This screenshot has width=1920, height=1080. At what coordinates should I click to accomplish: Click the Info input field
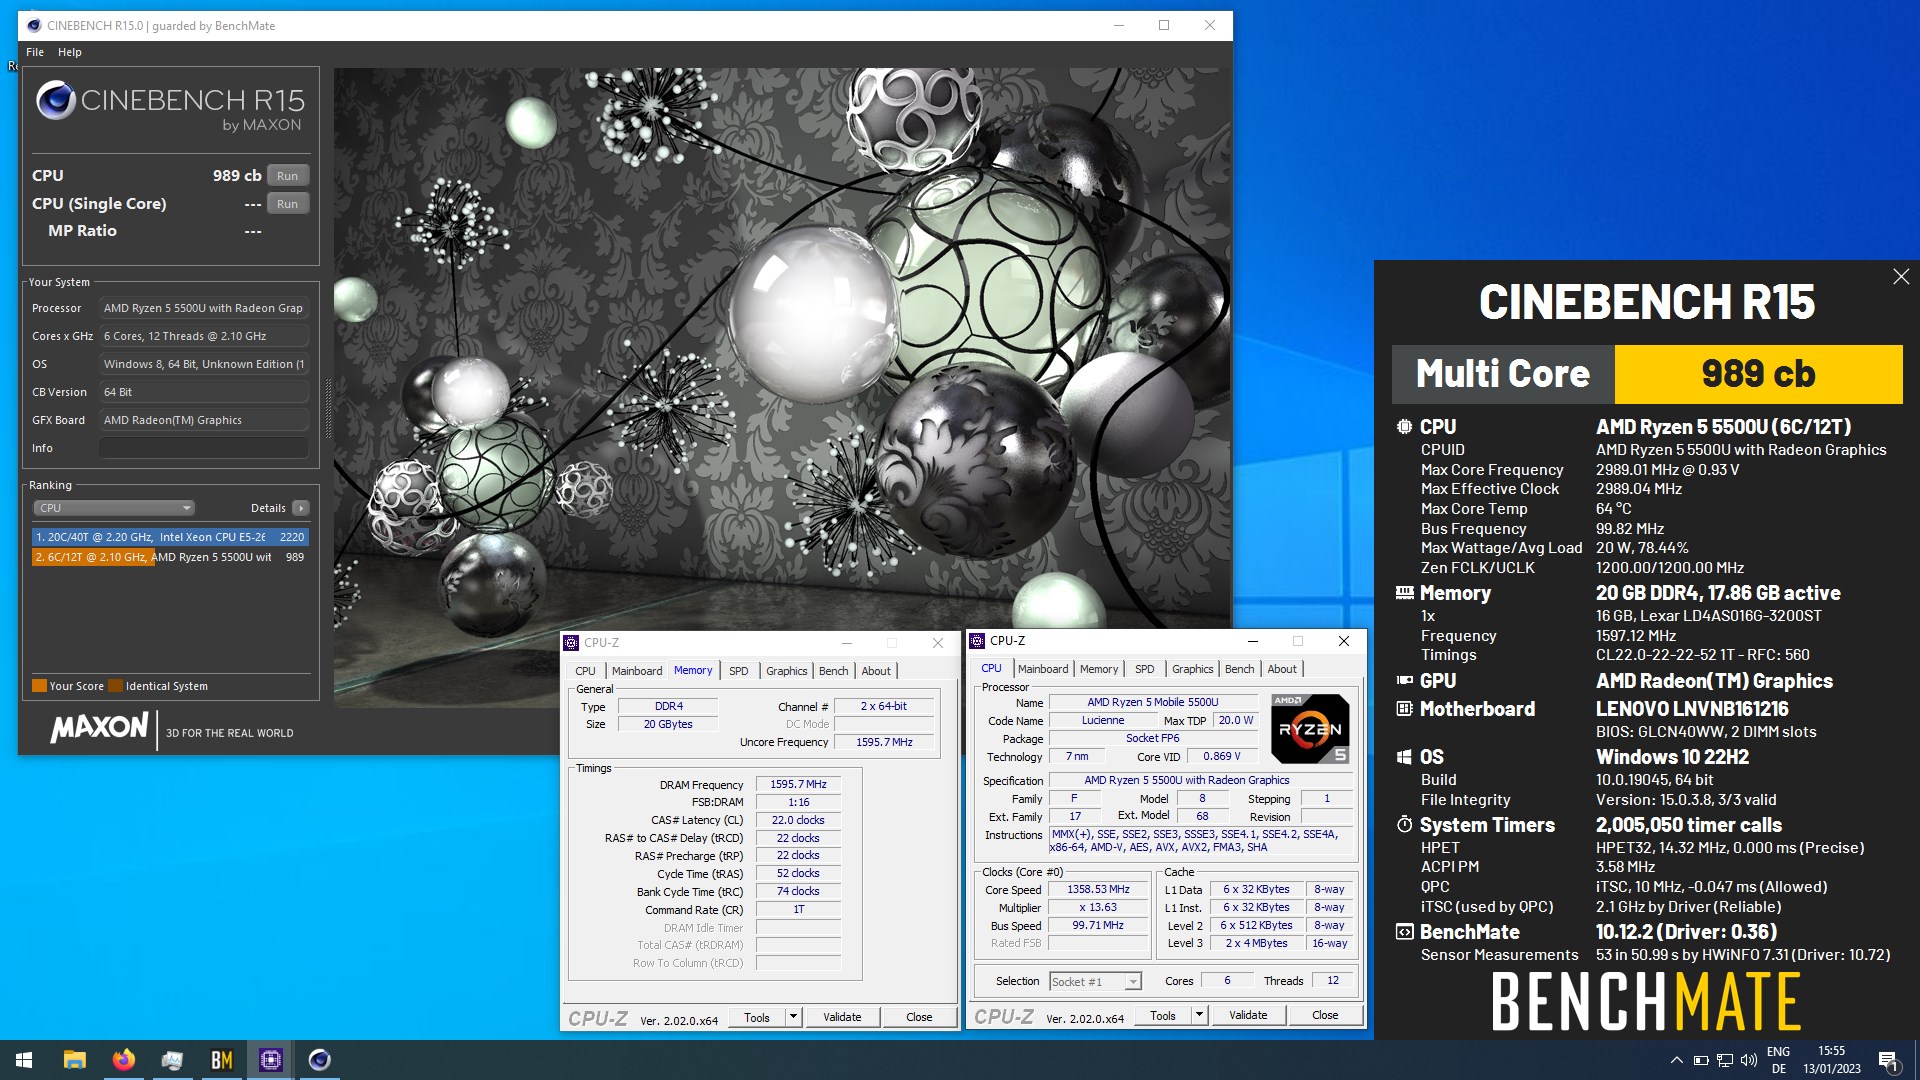click(204, 448)
